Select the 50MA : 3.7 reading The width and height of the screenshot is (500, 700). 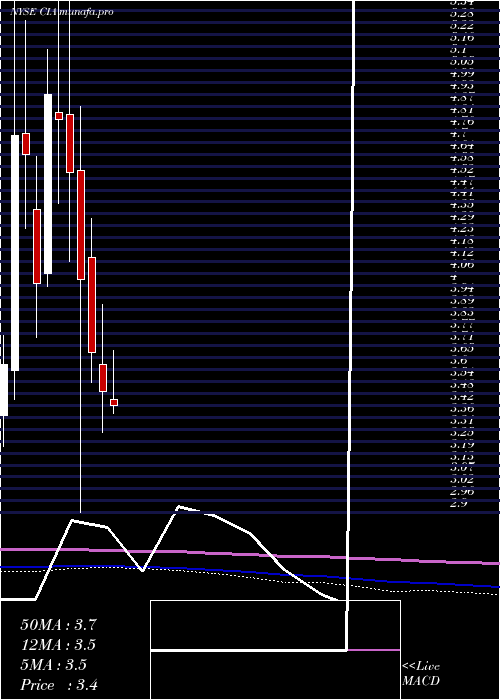coord(58,625)
